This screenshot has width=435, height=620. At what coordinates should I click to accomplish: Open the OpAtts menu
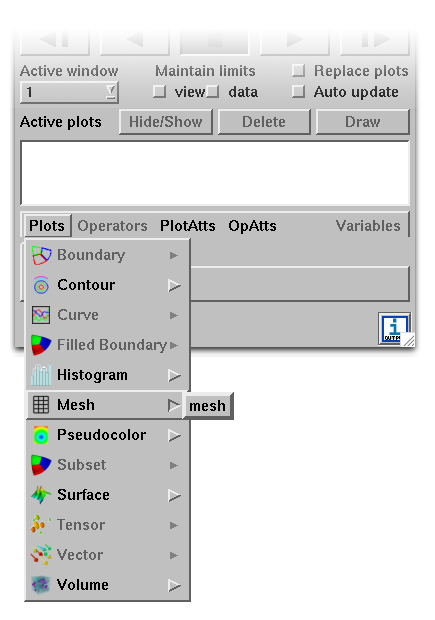tap(252, 226)
